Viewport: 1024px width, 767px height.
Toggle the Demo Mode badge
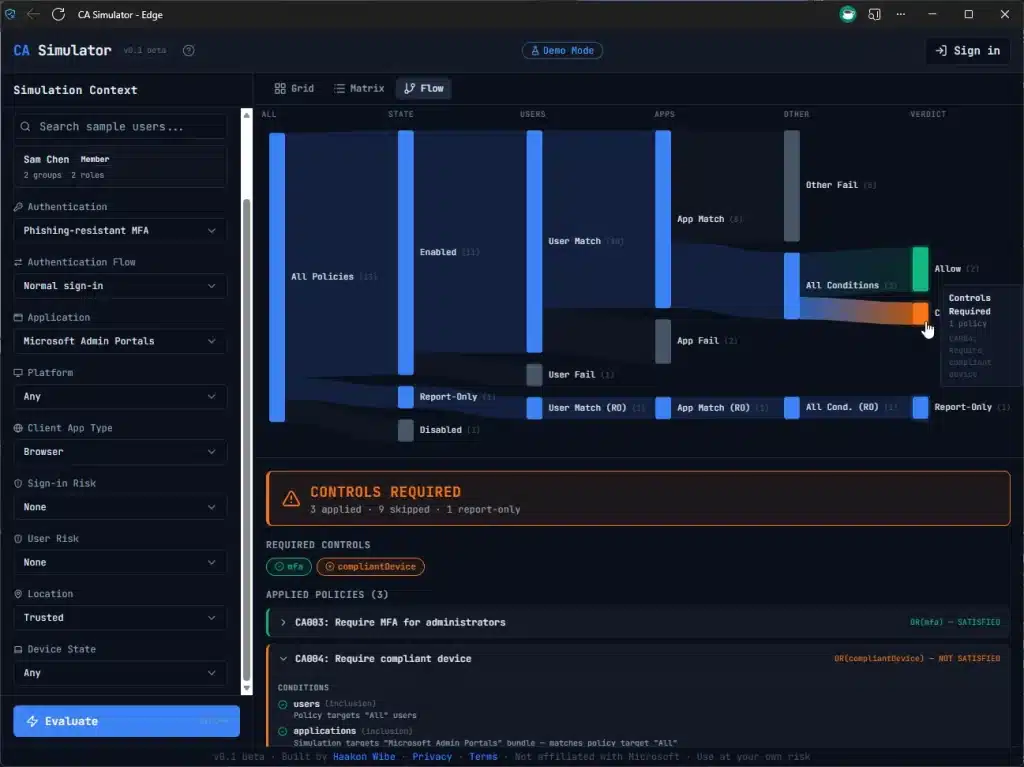562,51
